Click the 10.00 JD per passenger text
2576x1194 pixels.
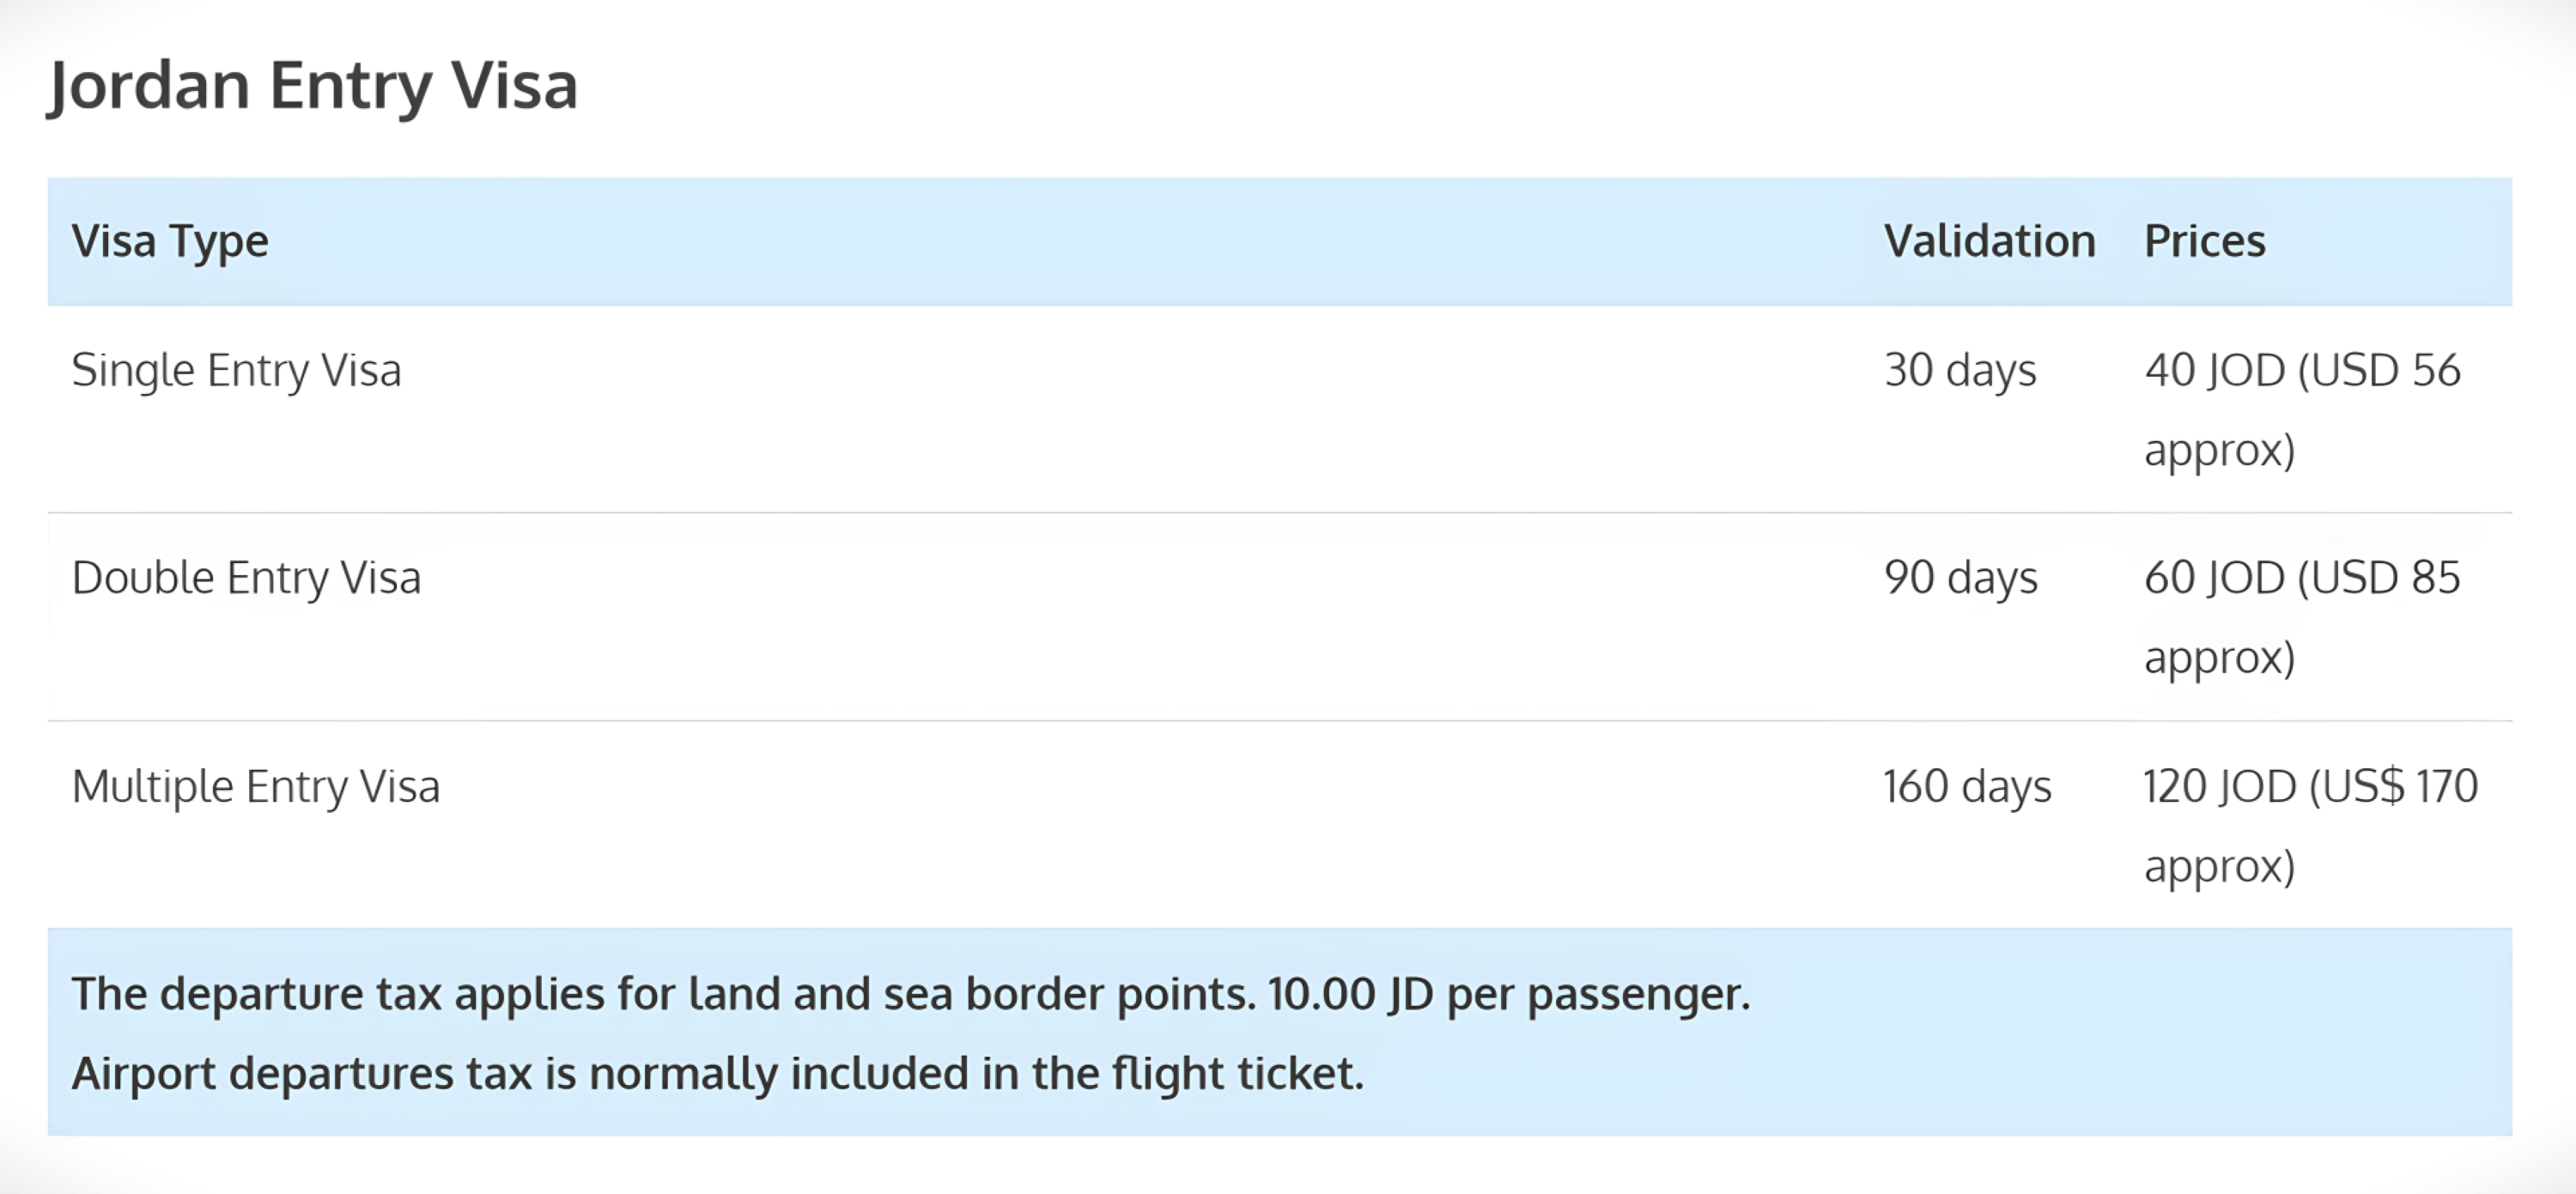coord(1509,995)
